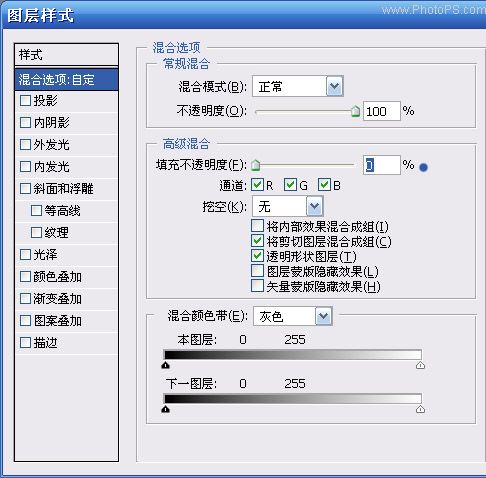Open the 混合颜色带 dropdown showing 灰色
The width and height of the screenshot is (486, 478).
[x=293, y=316]
